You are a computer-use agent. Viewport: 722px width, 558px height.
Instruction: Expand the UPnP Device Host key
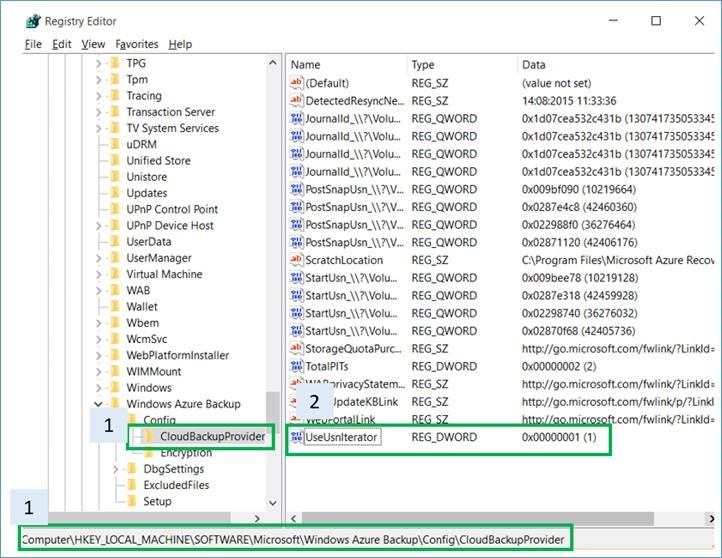click(x=99, y=226)
